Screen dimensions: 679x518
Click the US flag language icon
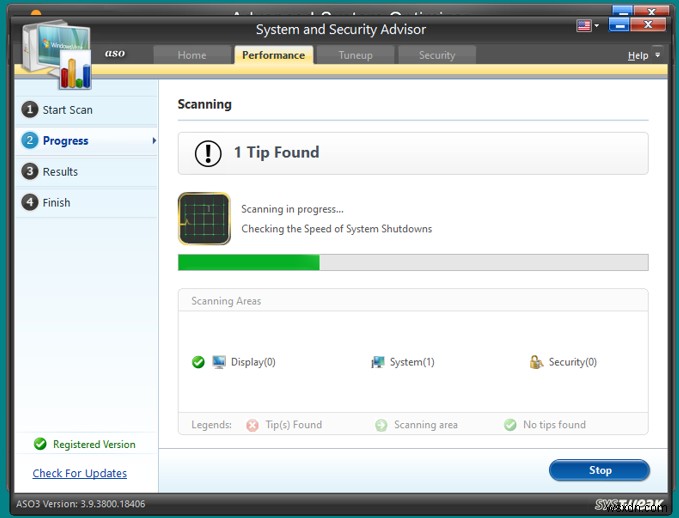coord(584,26)
